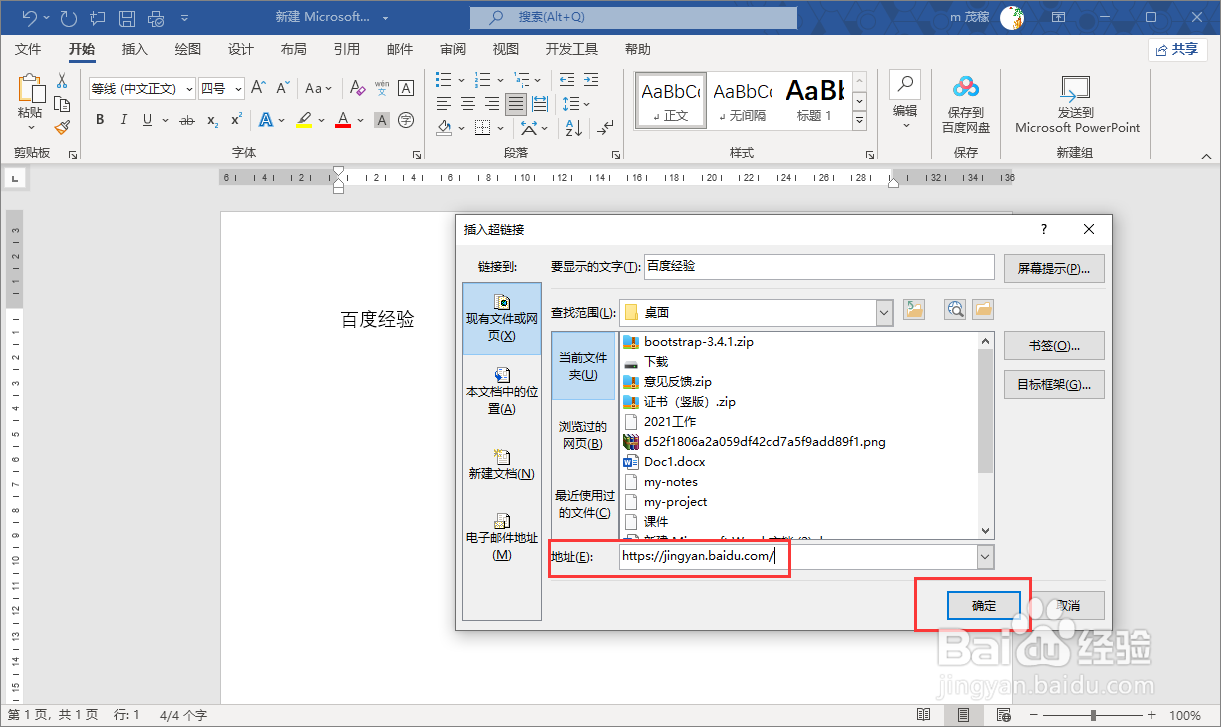Apply yellow text highlight color
The image size is (1221, 727).
tap(305, 120)
